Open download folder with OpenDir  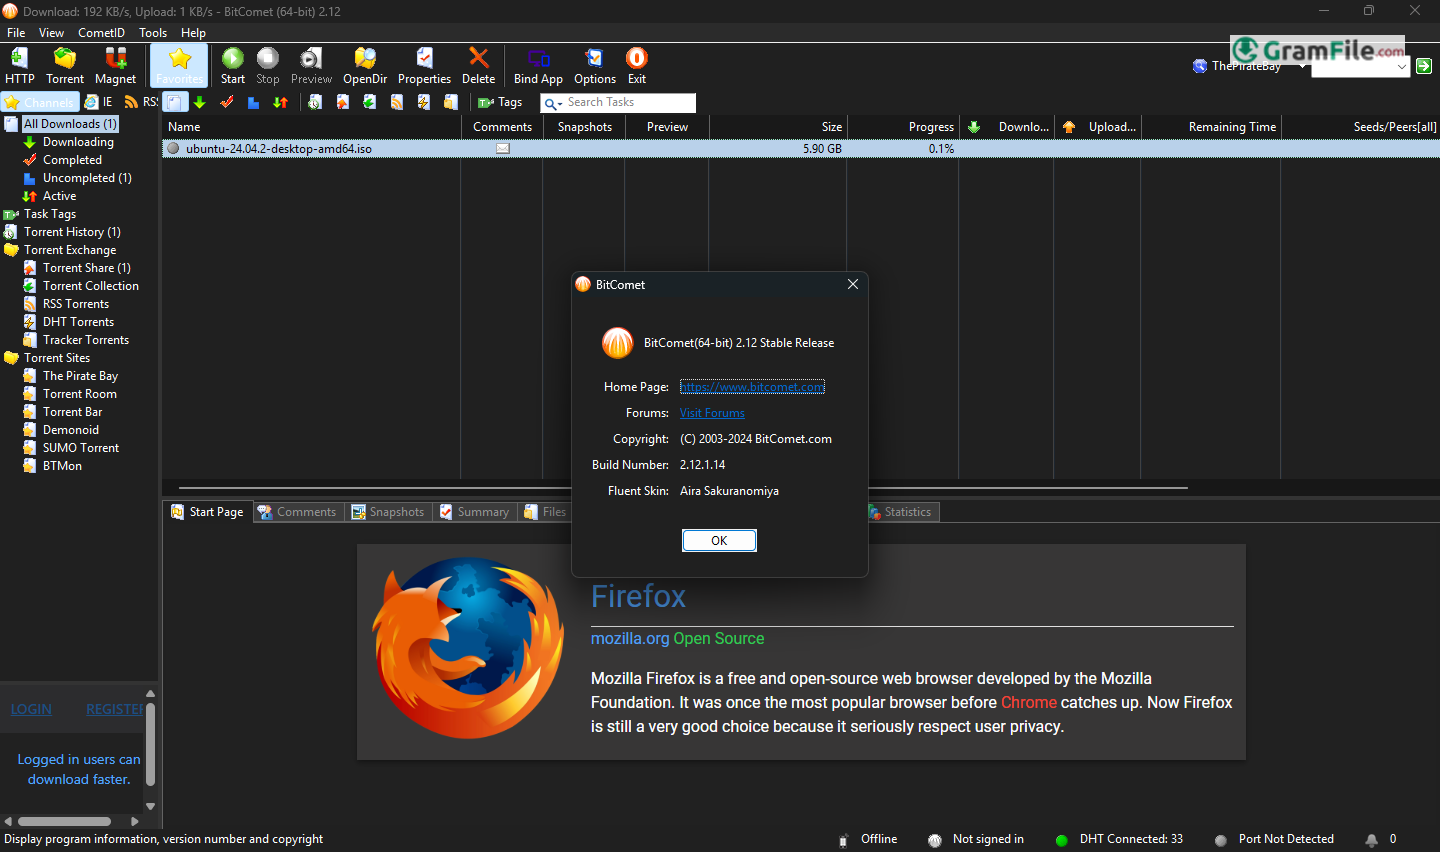365,66
